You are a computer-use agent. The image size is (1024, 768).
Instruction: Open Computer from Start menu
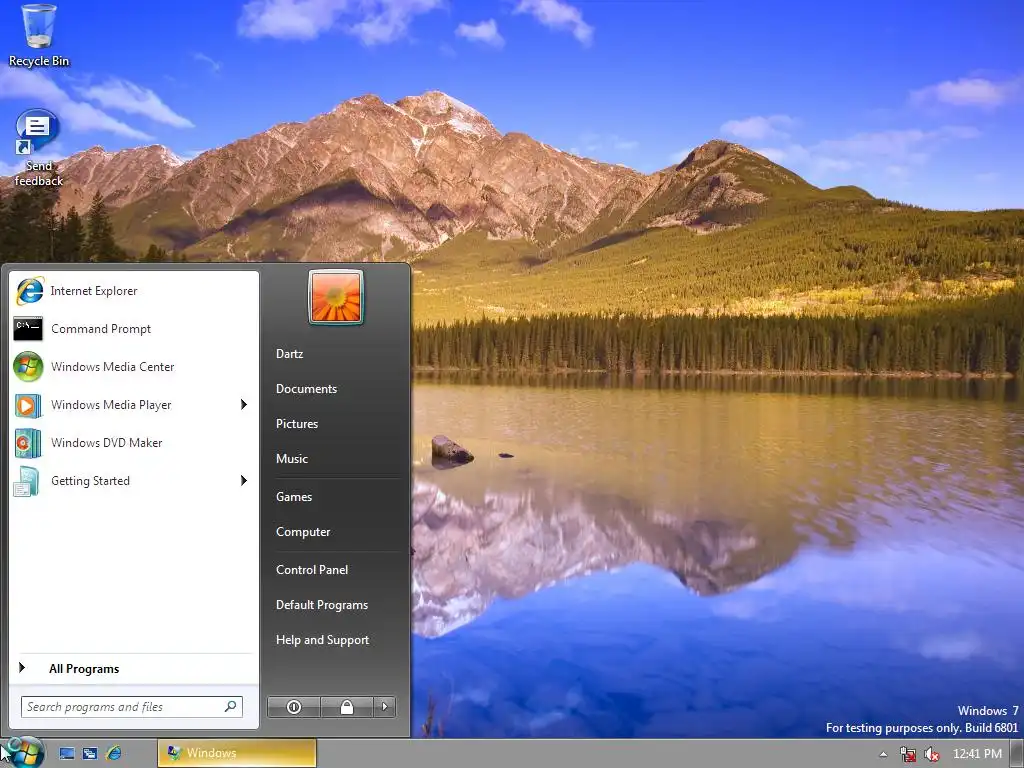(303, 532)
